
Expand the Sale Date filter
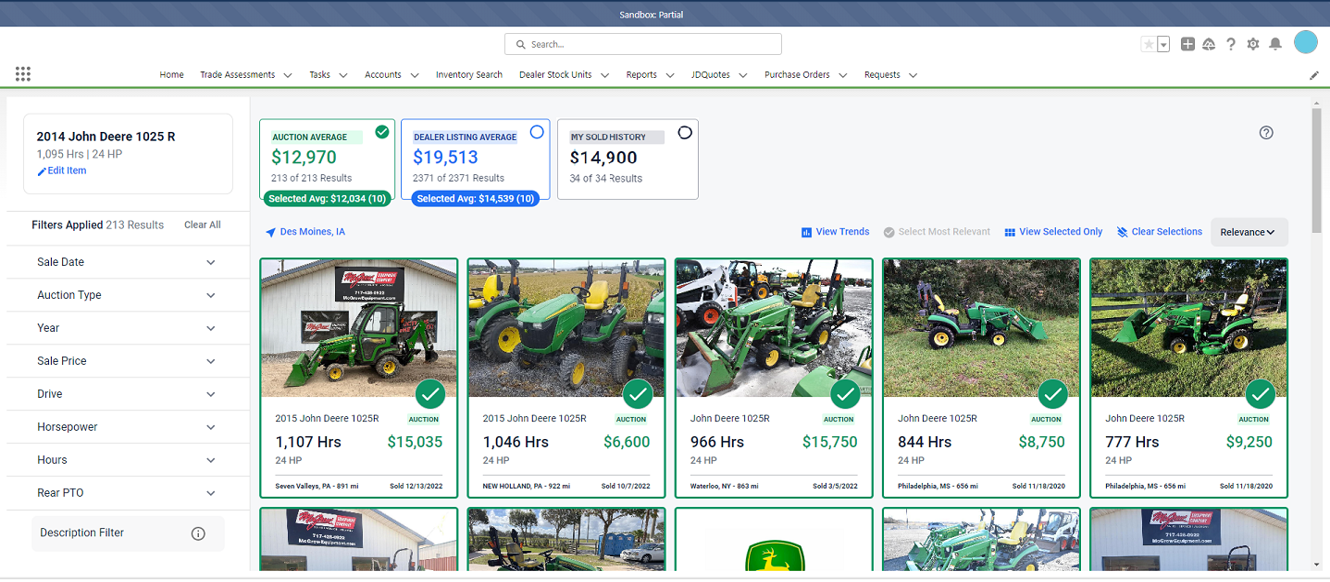coord(127,262)
